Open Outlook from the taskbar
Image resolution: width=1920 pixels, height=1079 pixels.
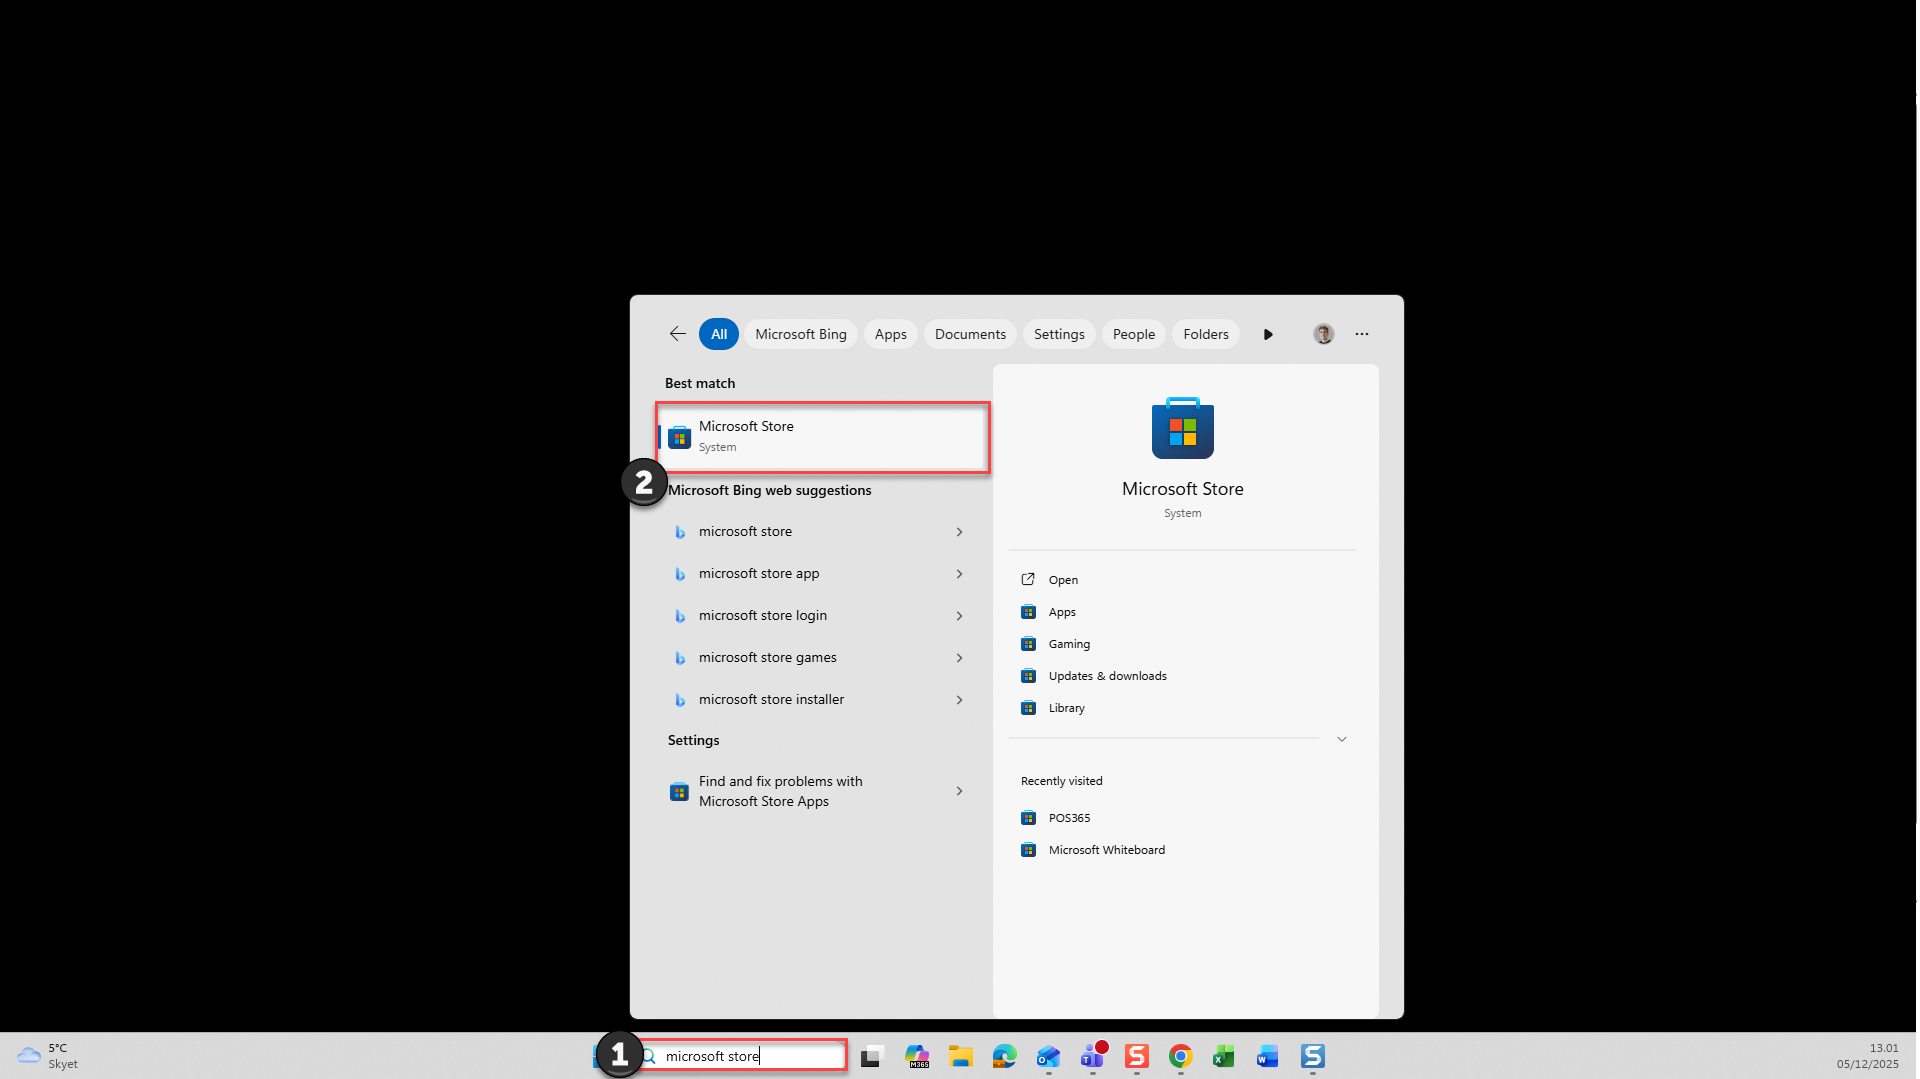pos(1048,1056)
